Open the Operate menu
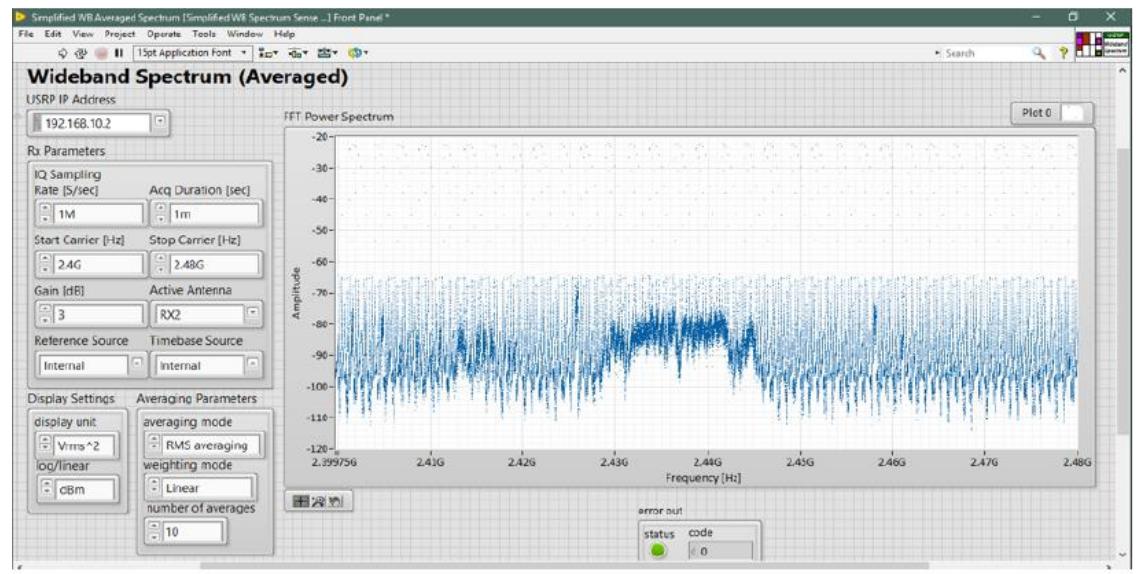The width and height of the screenshot is (1138, 574). (x=164, y=34)
